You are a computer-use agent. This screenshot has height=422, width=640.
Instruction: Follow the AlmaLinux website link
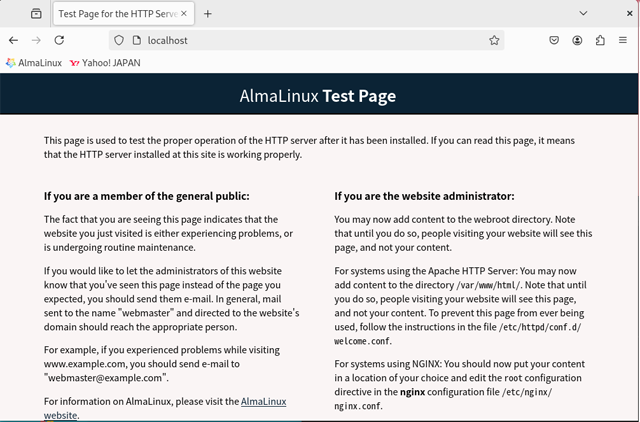(263, 401)
